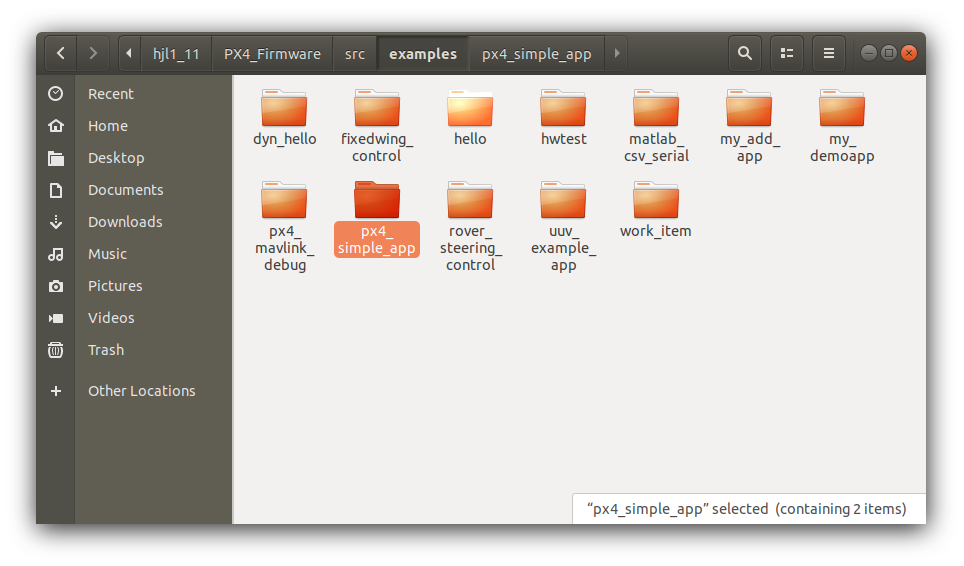The height and width of the screenshot is (566, 964).
Task: Click the my_demoapp file name
Action: coord(842,147)
